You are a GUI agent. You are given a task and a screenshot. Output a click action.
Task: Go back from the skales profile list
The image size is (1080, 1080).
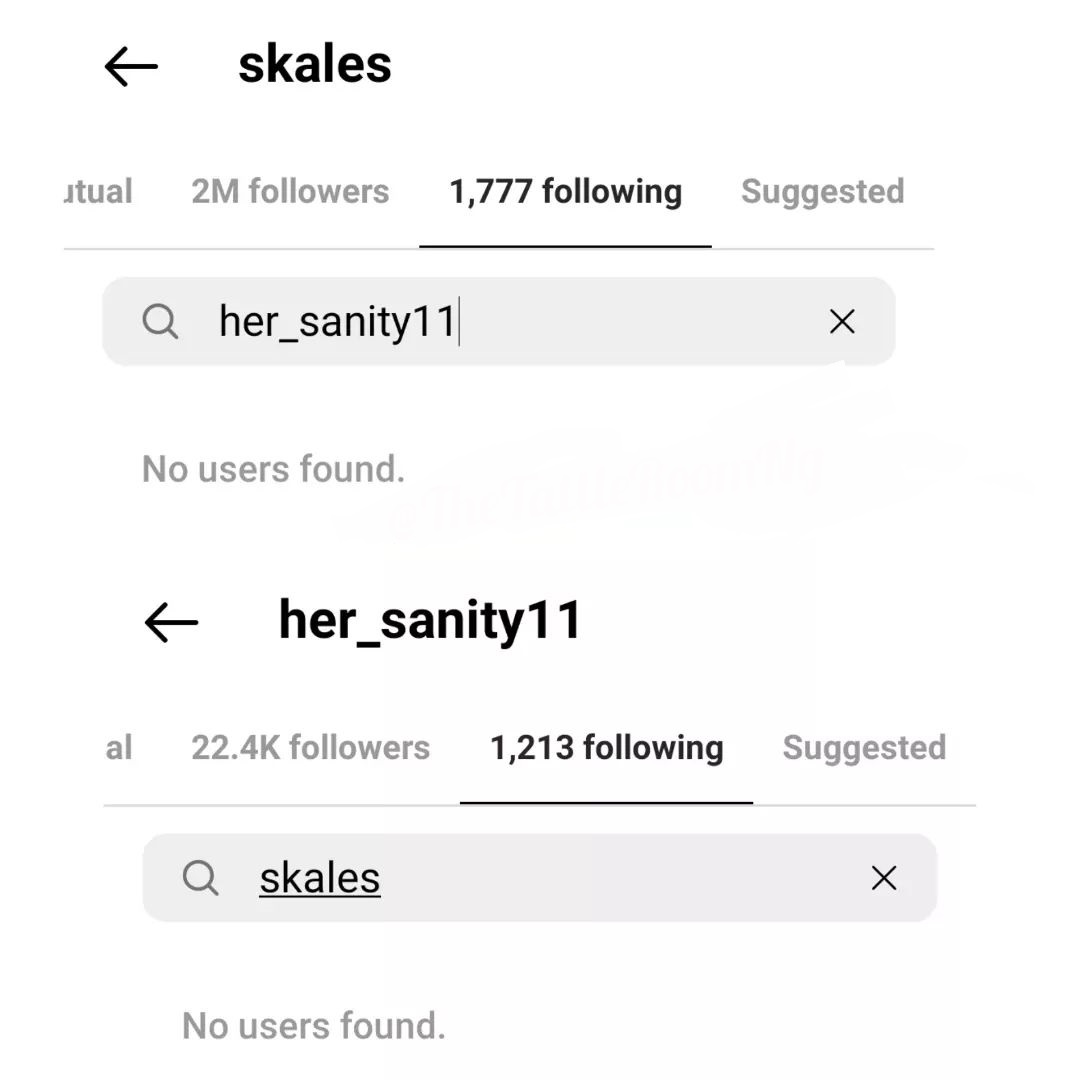pos(131,66)
